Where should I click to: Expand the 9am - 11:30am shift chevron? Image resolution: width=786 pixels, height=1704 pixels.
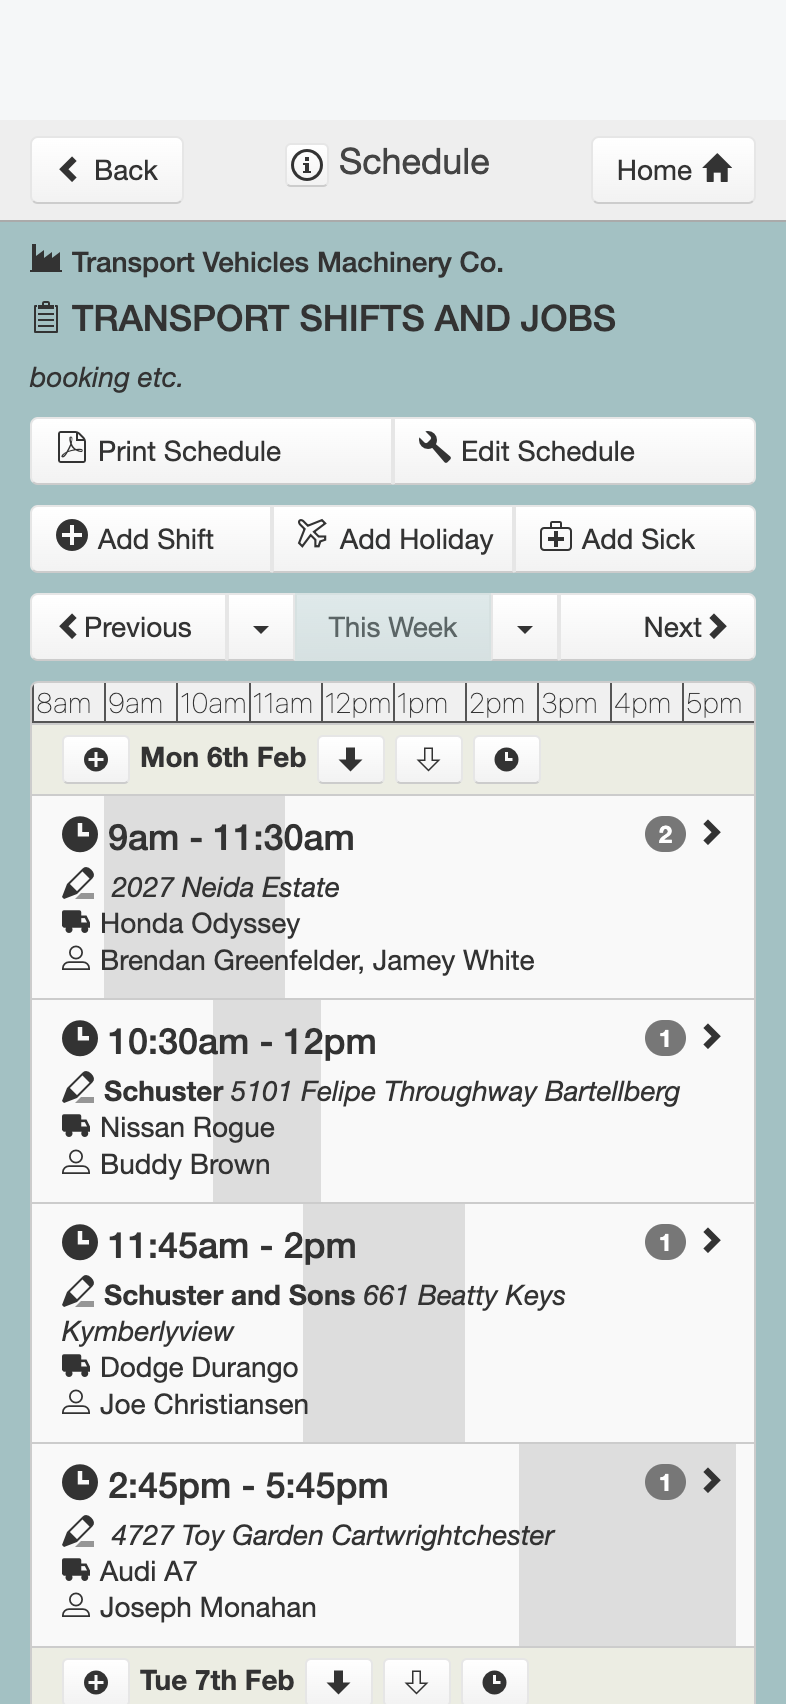click(712, 833)
